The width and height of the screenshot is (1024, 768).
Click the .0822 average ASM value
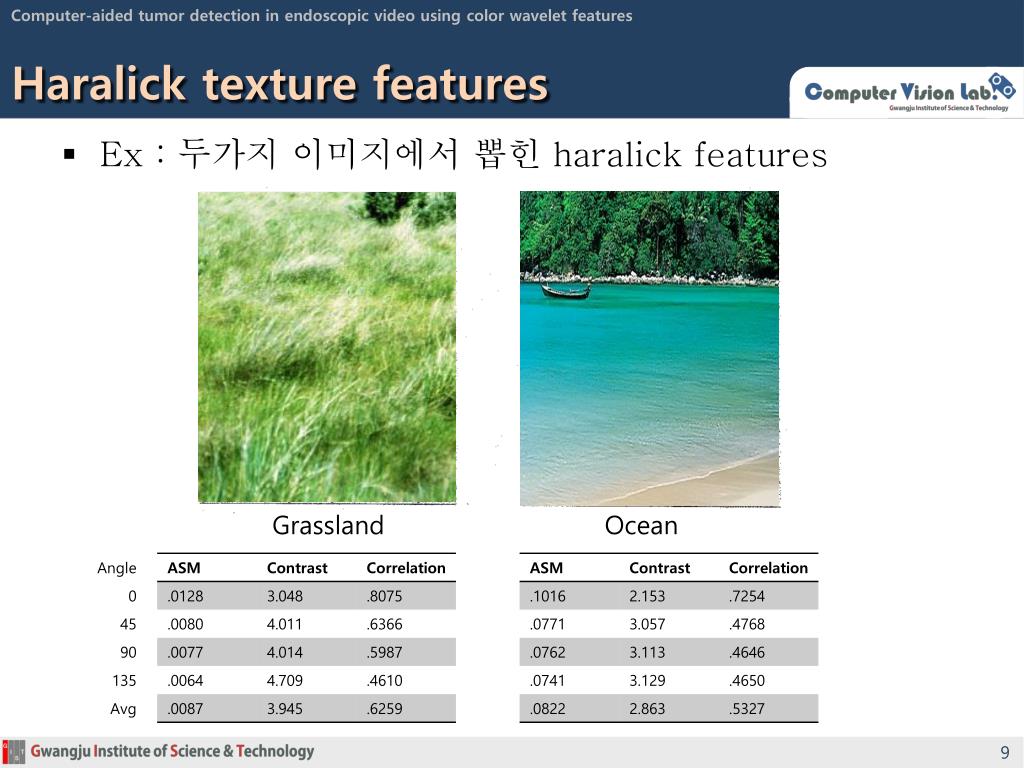click(548, 709)
